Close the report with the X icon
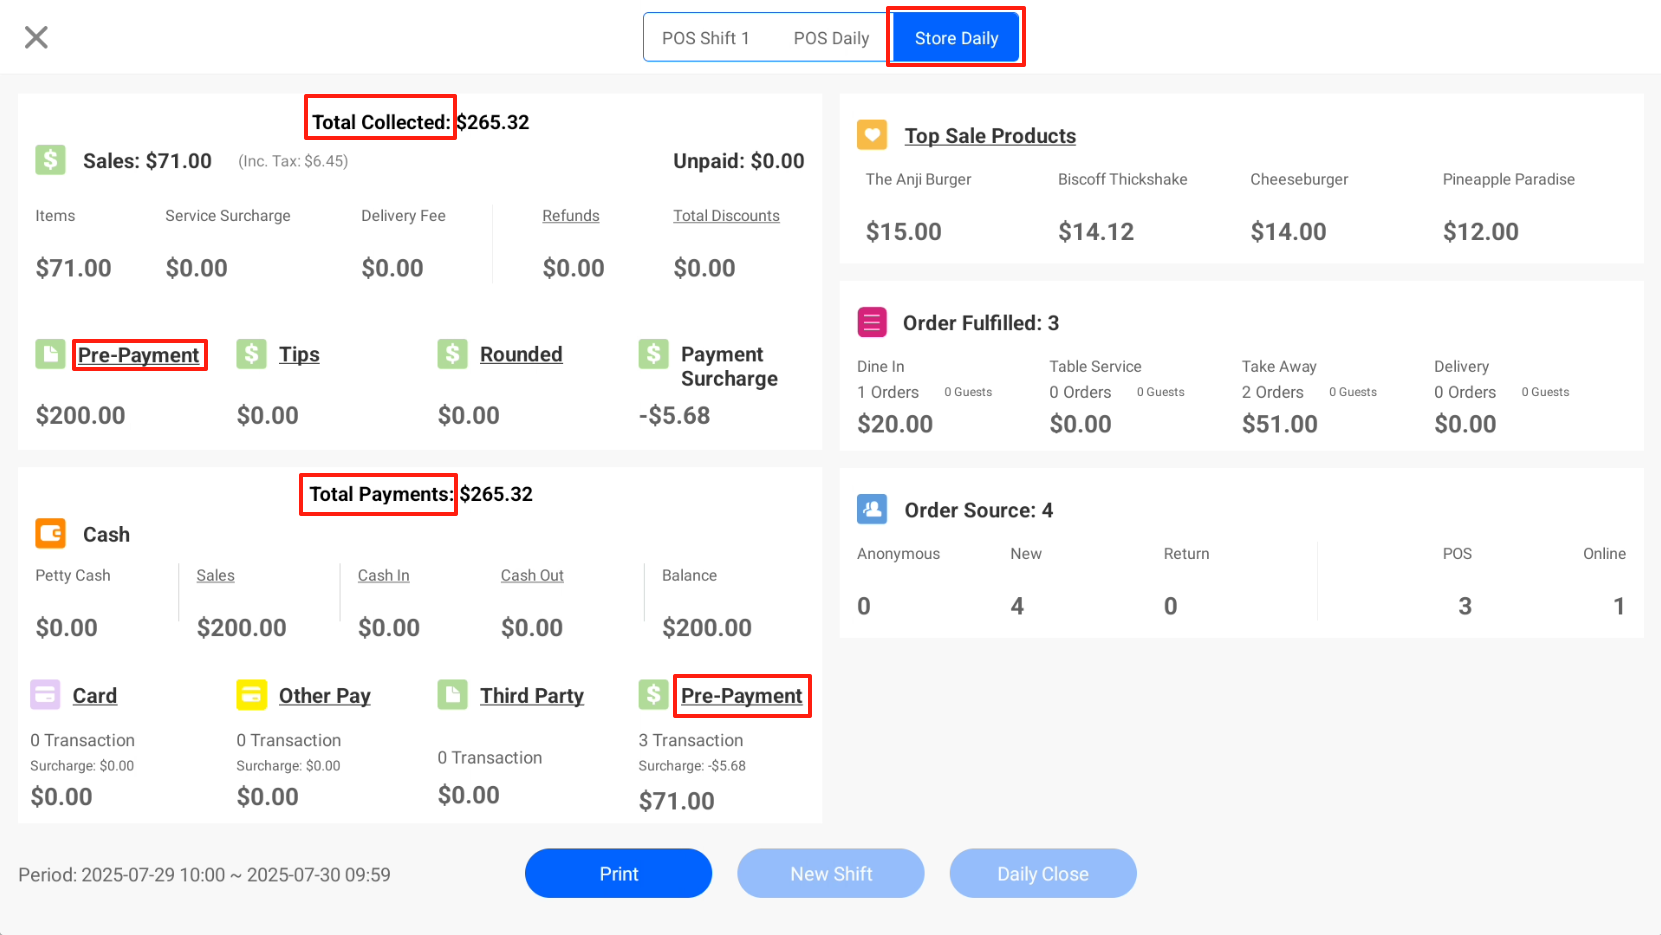The image size is (1661, 935). pyautogui.click(x=36, y=38)
